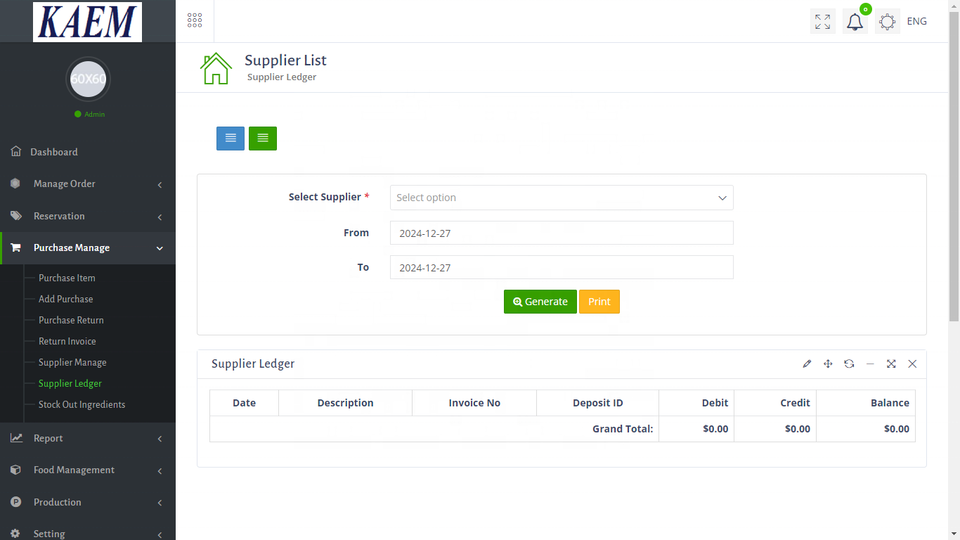Collapse the Supplier Ledger panel
This screenshot has height=540, width=960.
[870, 364]
